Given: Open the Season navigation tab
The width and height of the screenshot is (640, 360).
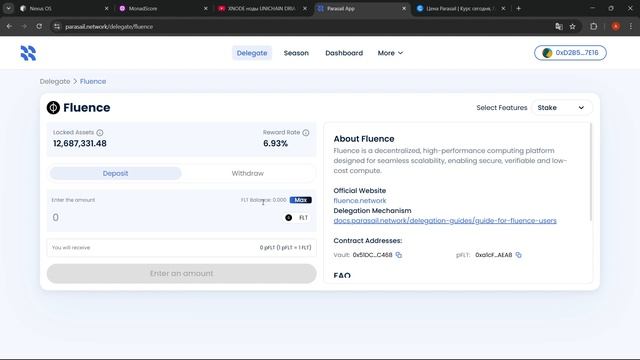Looking at the screenshot, I should [296, 53].
